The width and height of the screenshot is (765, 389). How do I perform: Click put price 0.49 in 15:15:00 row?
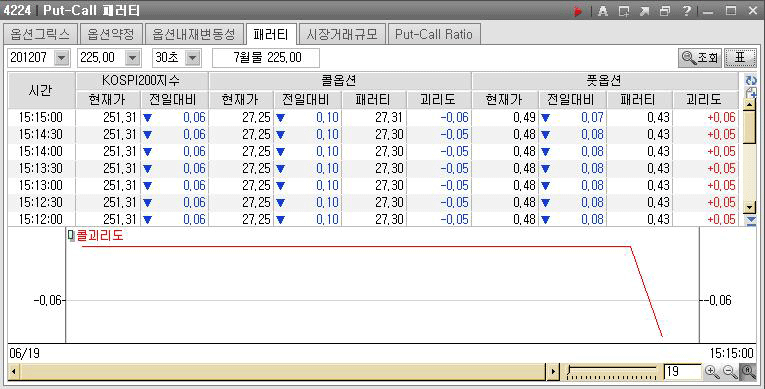point(524,117)
